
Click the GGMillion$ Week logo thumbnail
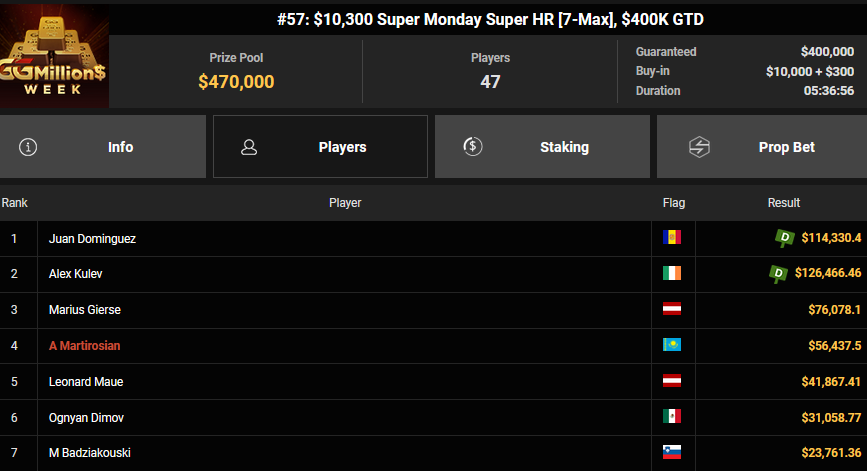[x=54, y=57]
